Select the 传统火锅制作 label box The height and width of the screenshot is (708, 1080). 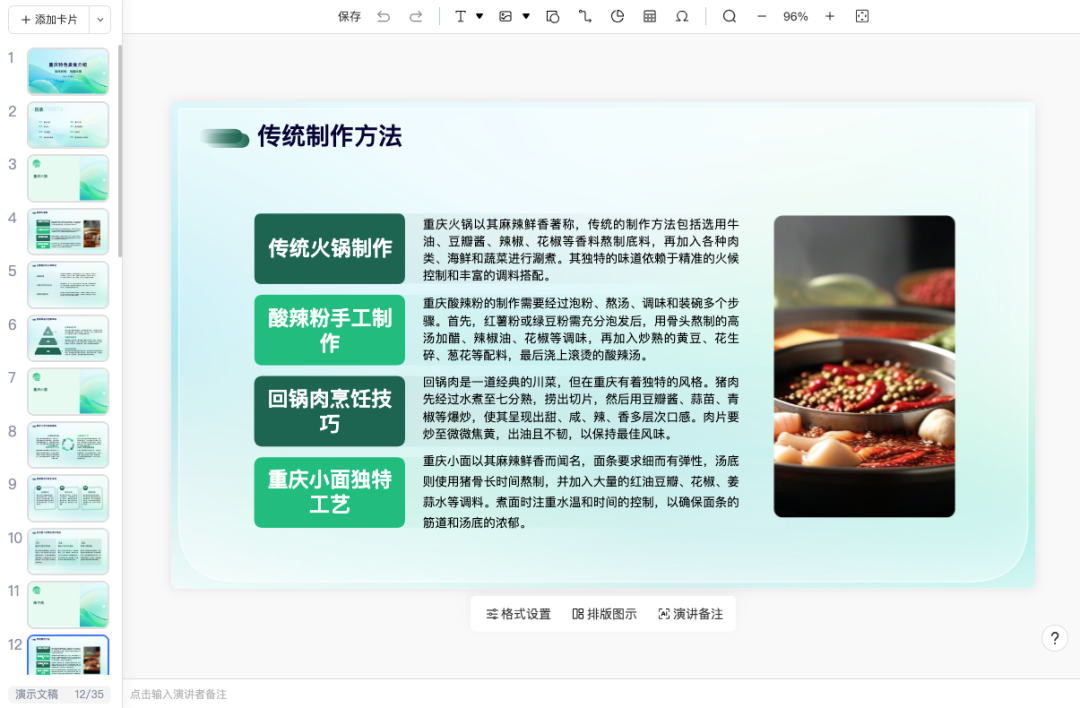pyautogui.click(x=330, y=249)
